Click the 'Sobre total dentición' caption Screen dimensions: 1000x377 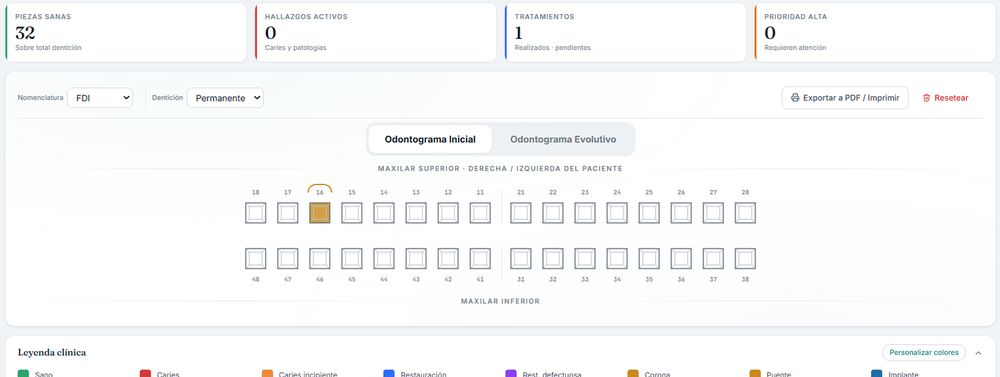[x=48, y=48]
